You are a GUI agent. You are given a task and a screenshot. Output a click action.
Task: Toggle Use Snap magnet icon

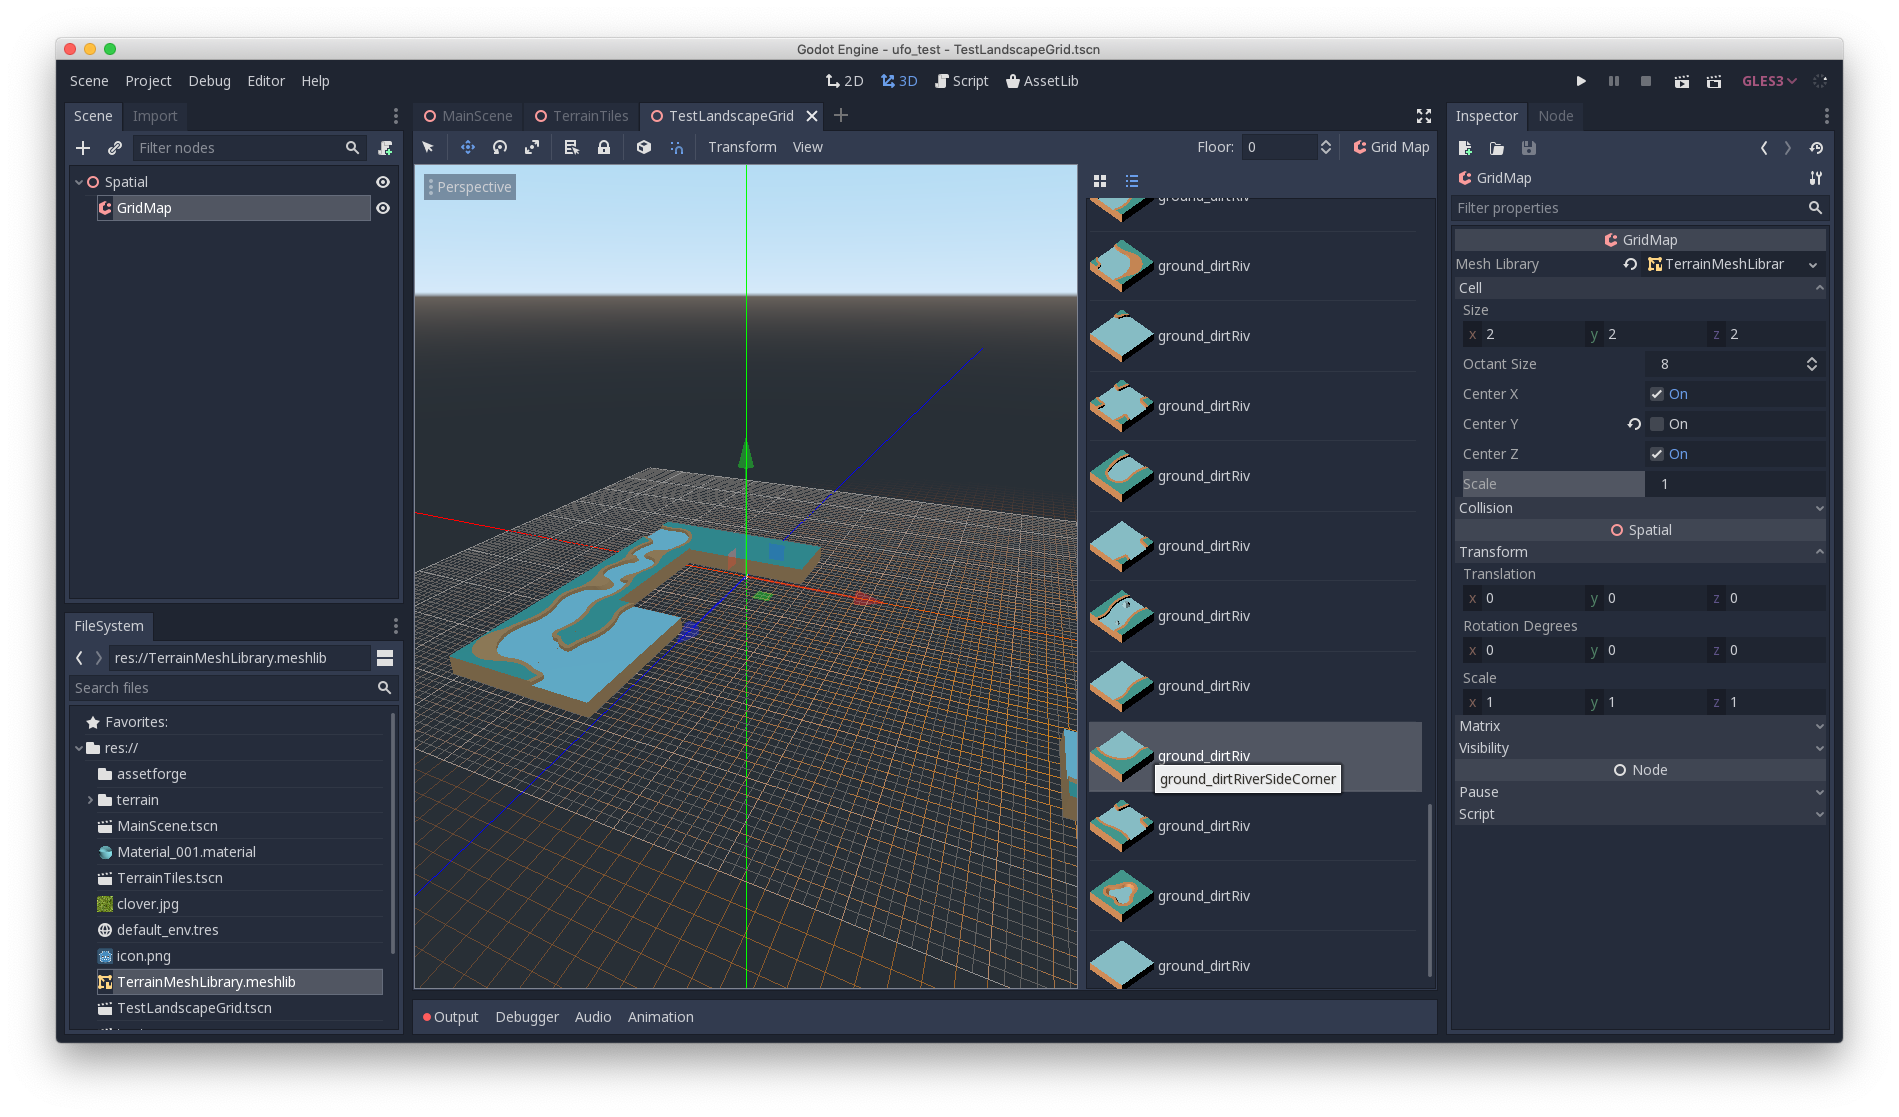coord(677,147)
